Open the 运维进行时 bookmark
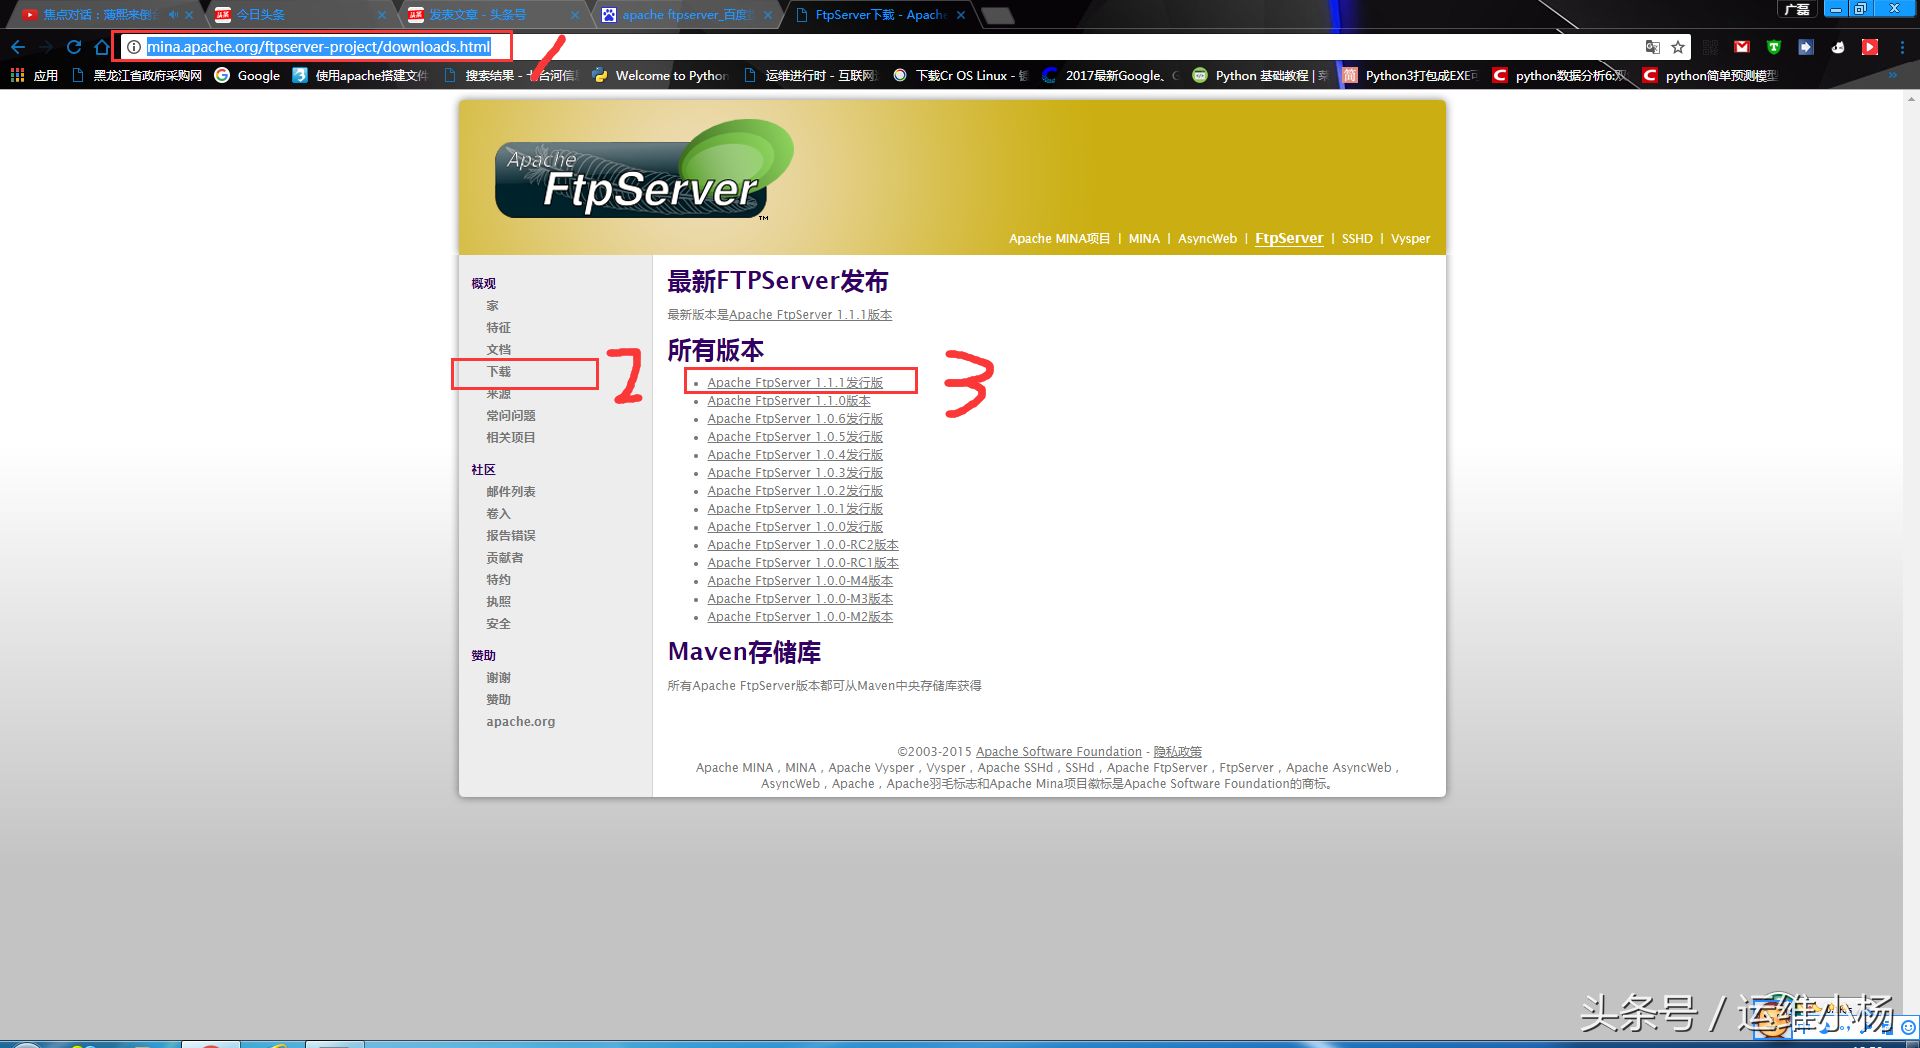 (811, 75)
